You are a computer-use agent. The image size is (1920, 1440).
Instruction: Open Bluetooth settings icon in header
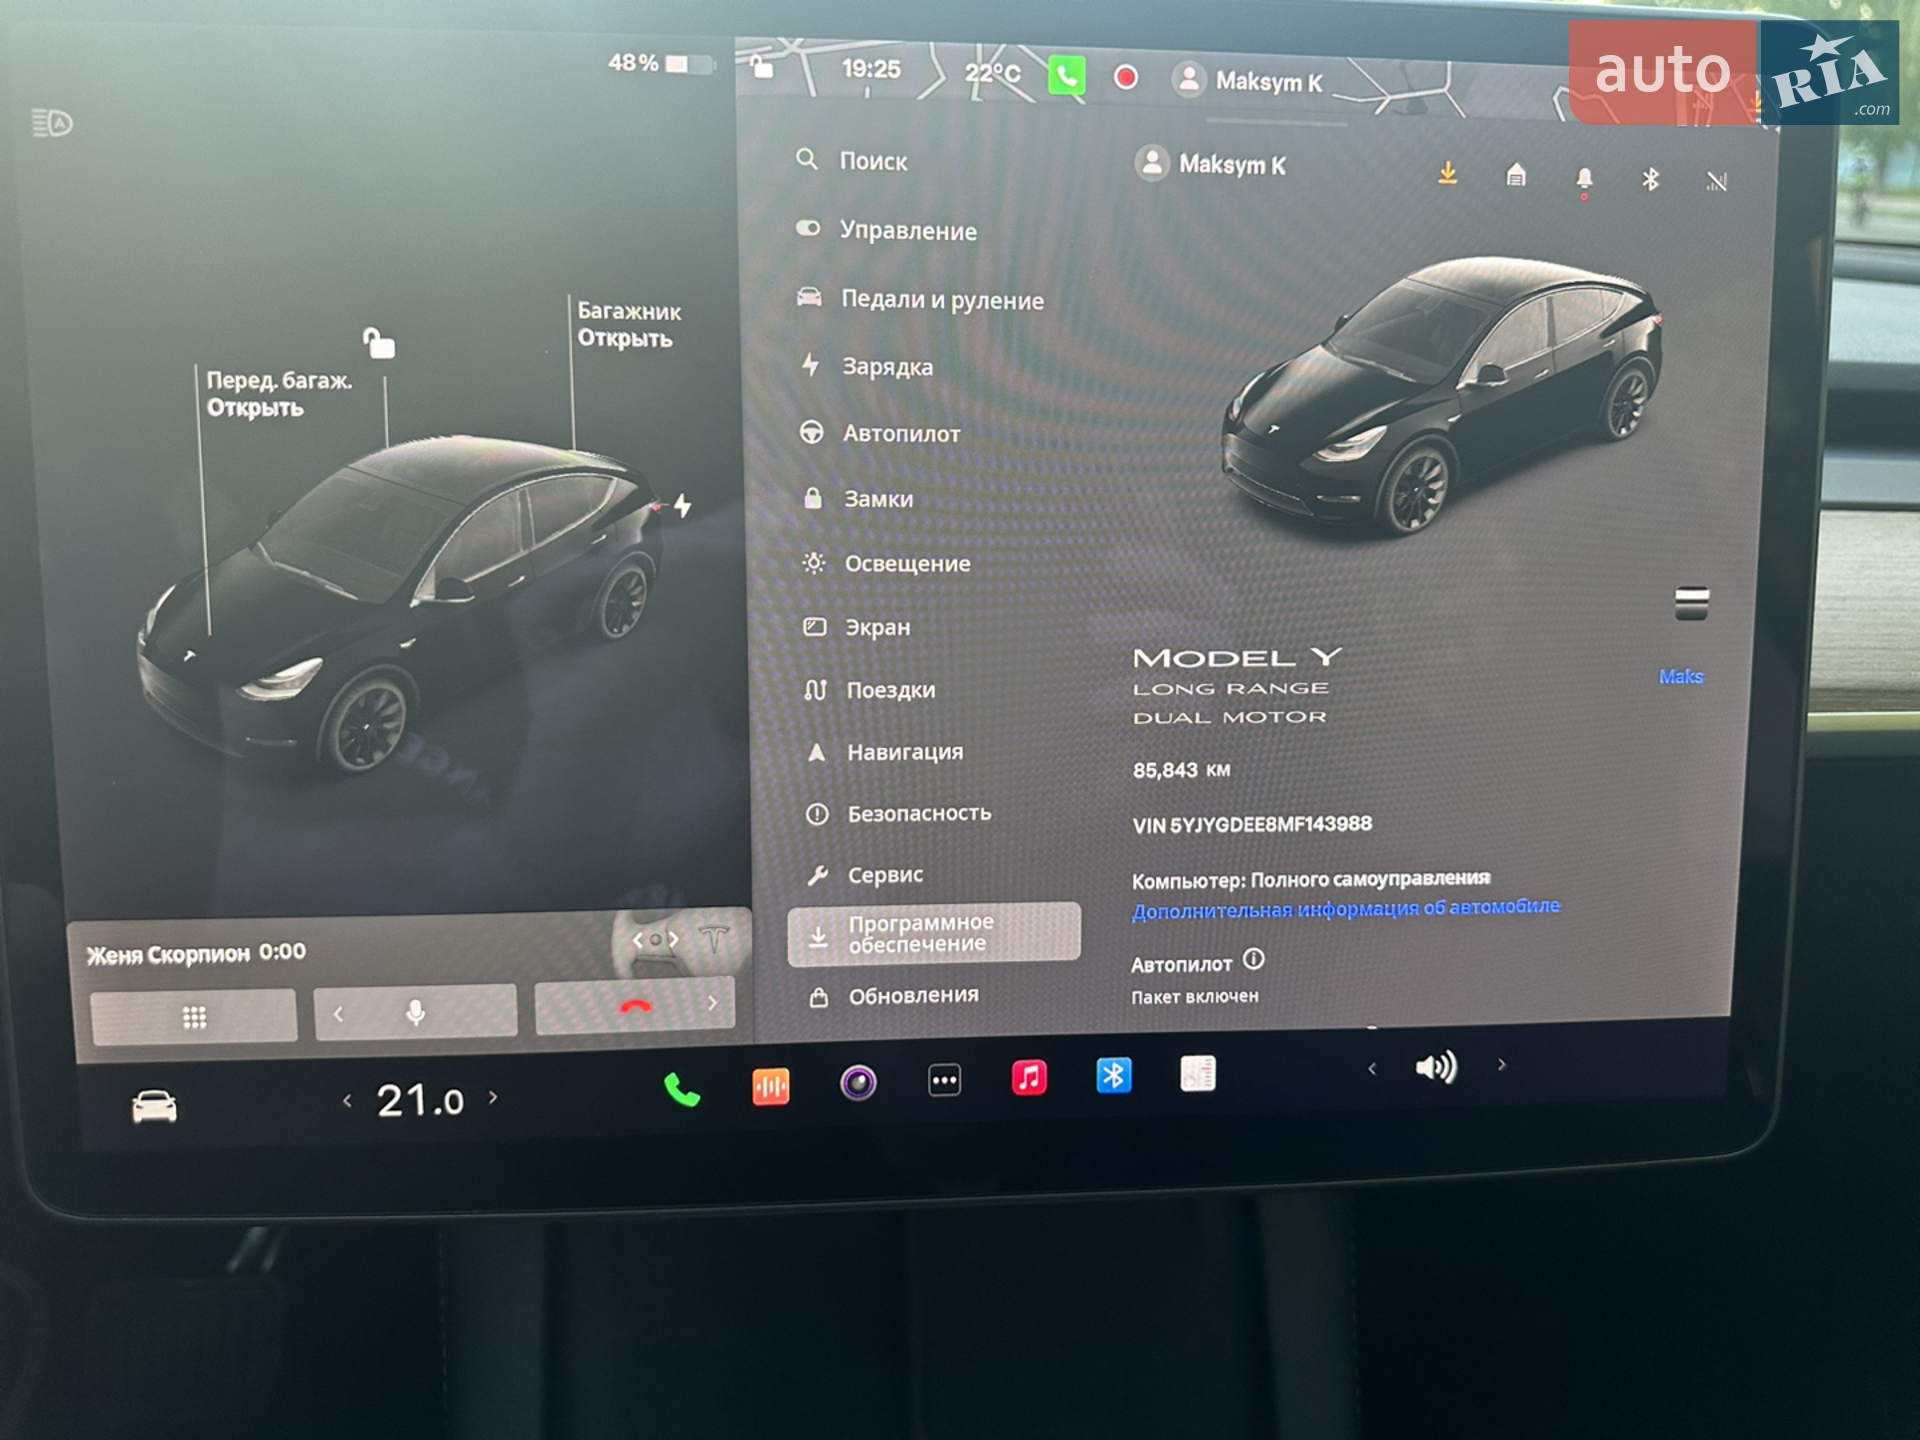(x=1650, y=179)
